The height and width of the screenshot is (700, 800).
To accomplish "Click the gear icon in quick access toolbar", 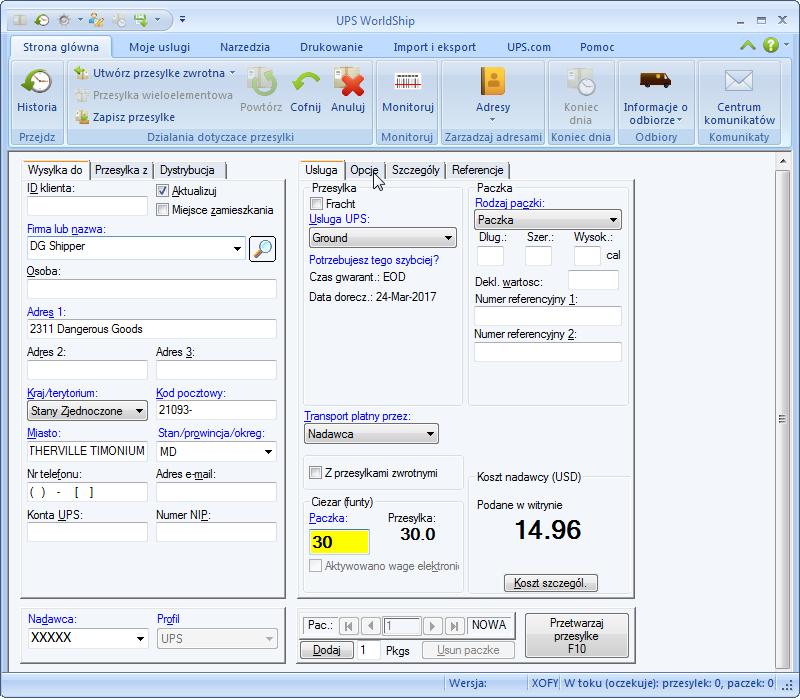I will point(64,20).
